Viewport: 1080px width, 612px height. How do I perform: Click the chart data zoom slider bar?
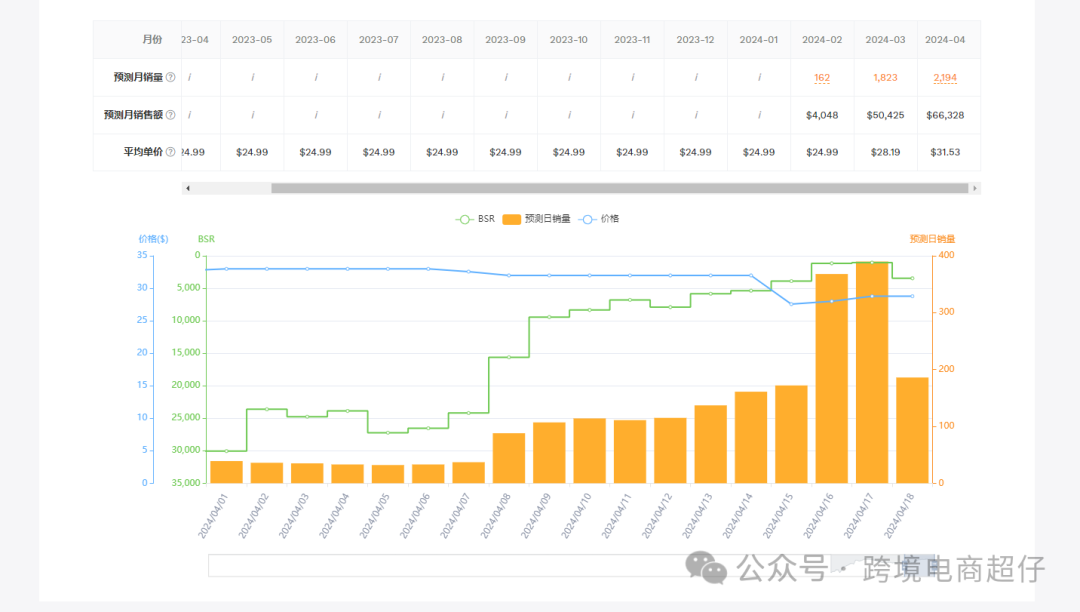click(572, 565)
